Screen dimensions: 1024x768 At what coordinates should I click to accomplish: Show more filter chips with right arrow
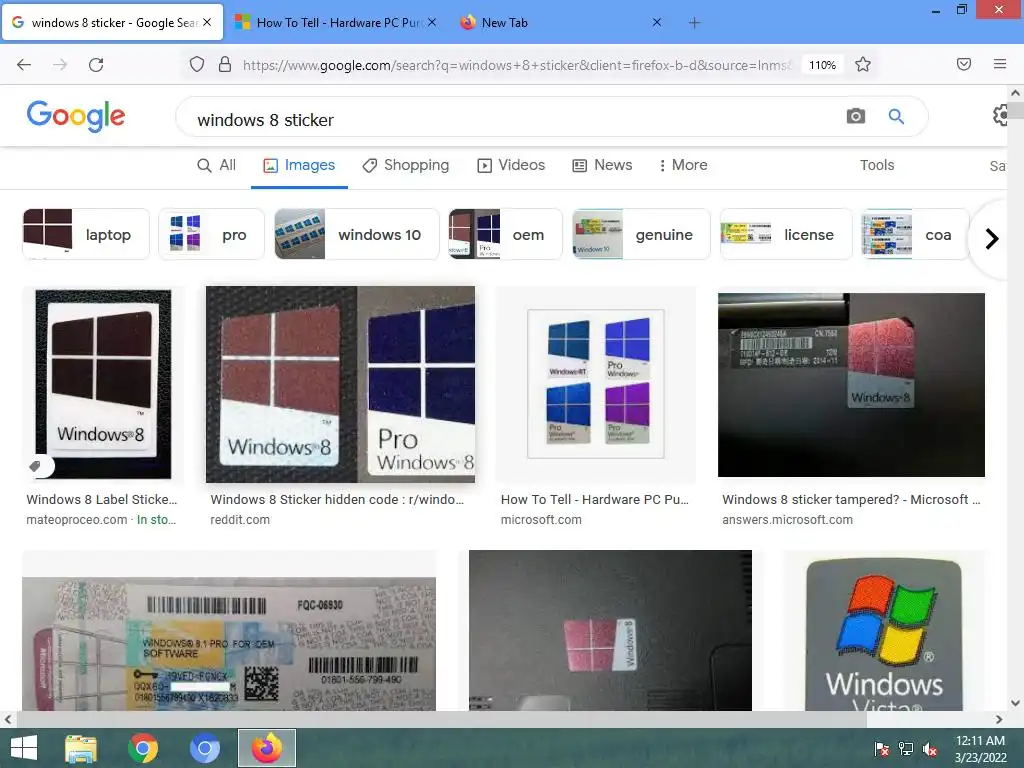coord(991,238)
